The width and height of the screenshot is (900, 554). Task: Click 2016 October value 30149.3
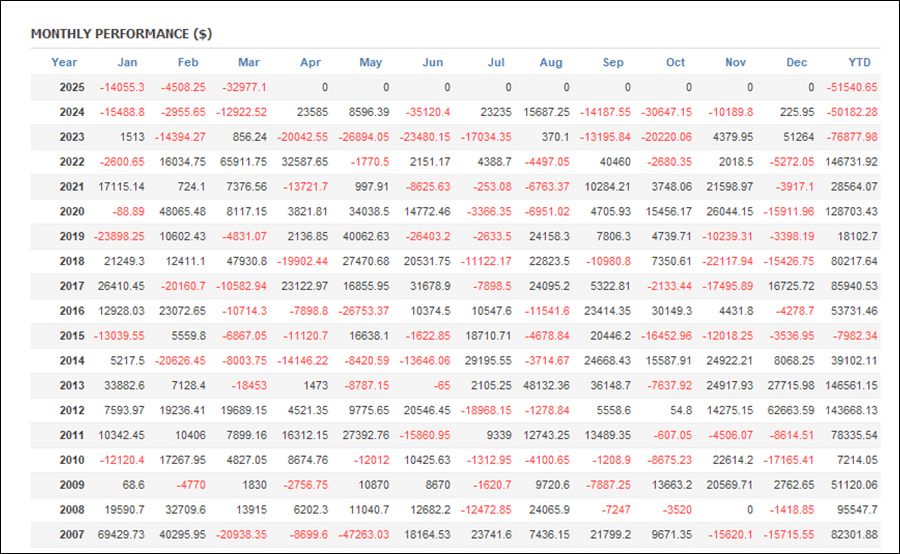point(672,311)
